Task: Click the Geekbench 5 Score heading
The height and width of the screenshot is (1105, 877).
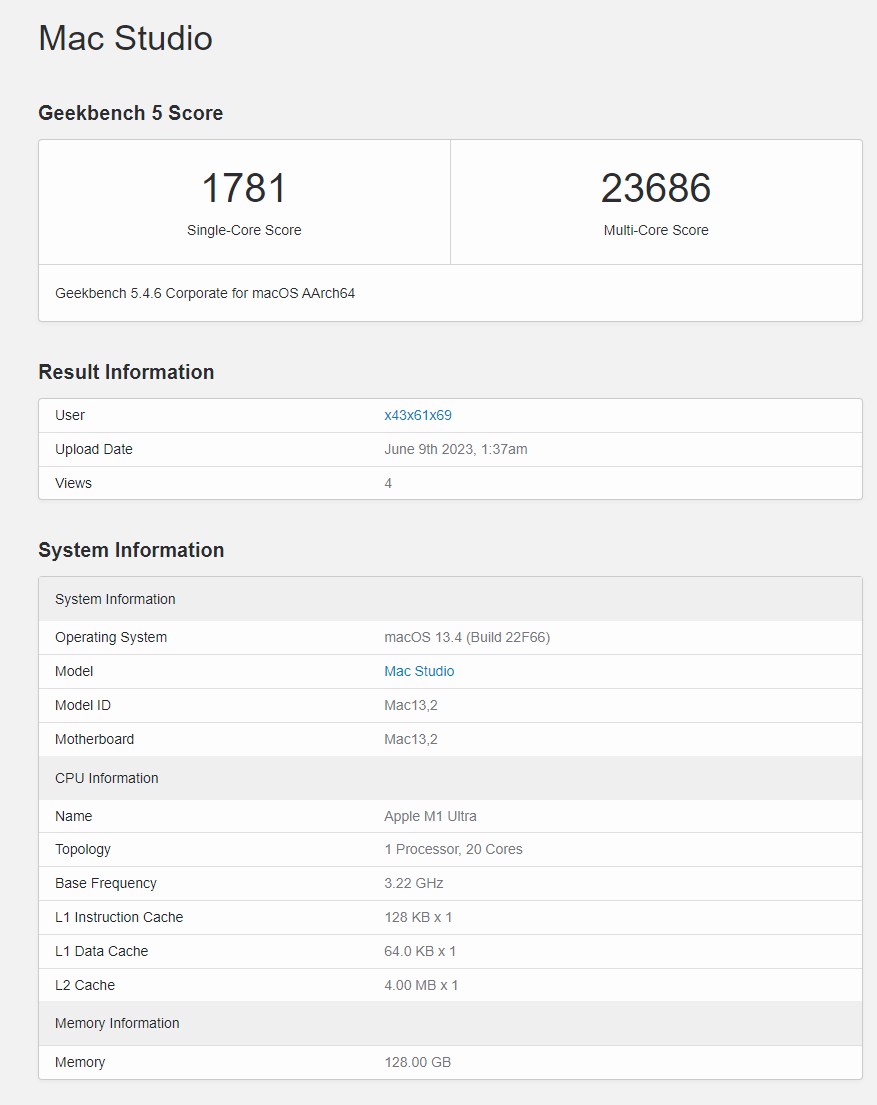Action: pos(130,113)
